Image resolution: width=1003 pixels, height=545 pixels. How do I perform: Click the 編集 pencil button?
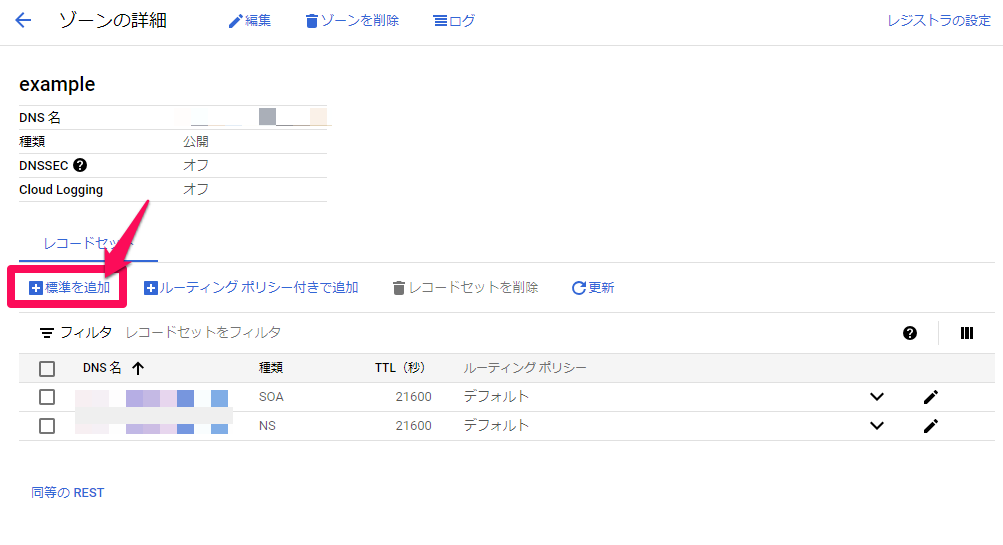pyautogui.click(x=249, y=21)
